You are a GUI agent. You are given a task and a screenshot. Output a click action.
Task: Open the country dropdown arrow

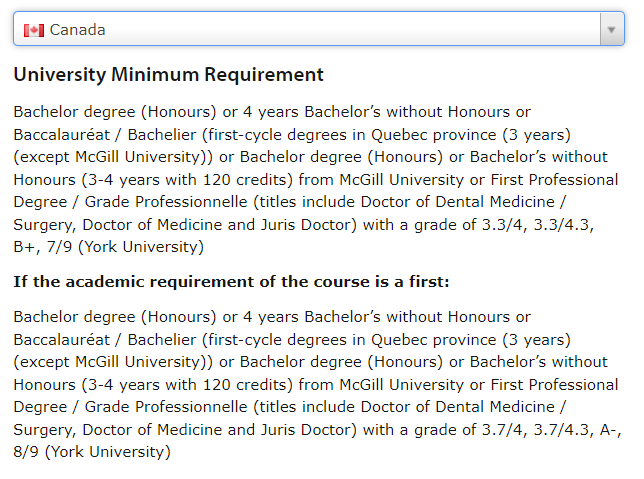(612, 29)
